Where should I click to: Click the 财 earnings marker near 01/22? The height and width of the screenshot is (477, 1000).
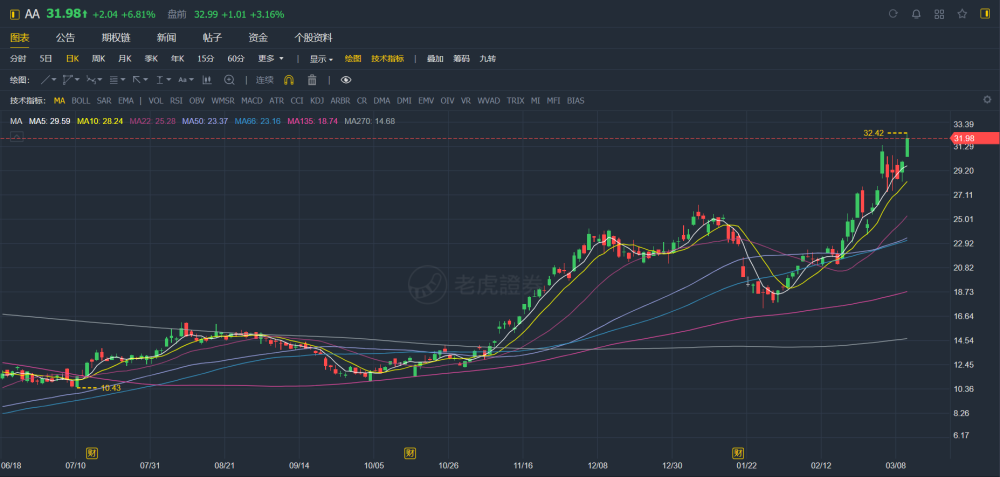point(738,453)
